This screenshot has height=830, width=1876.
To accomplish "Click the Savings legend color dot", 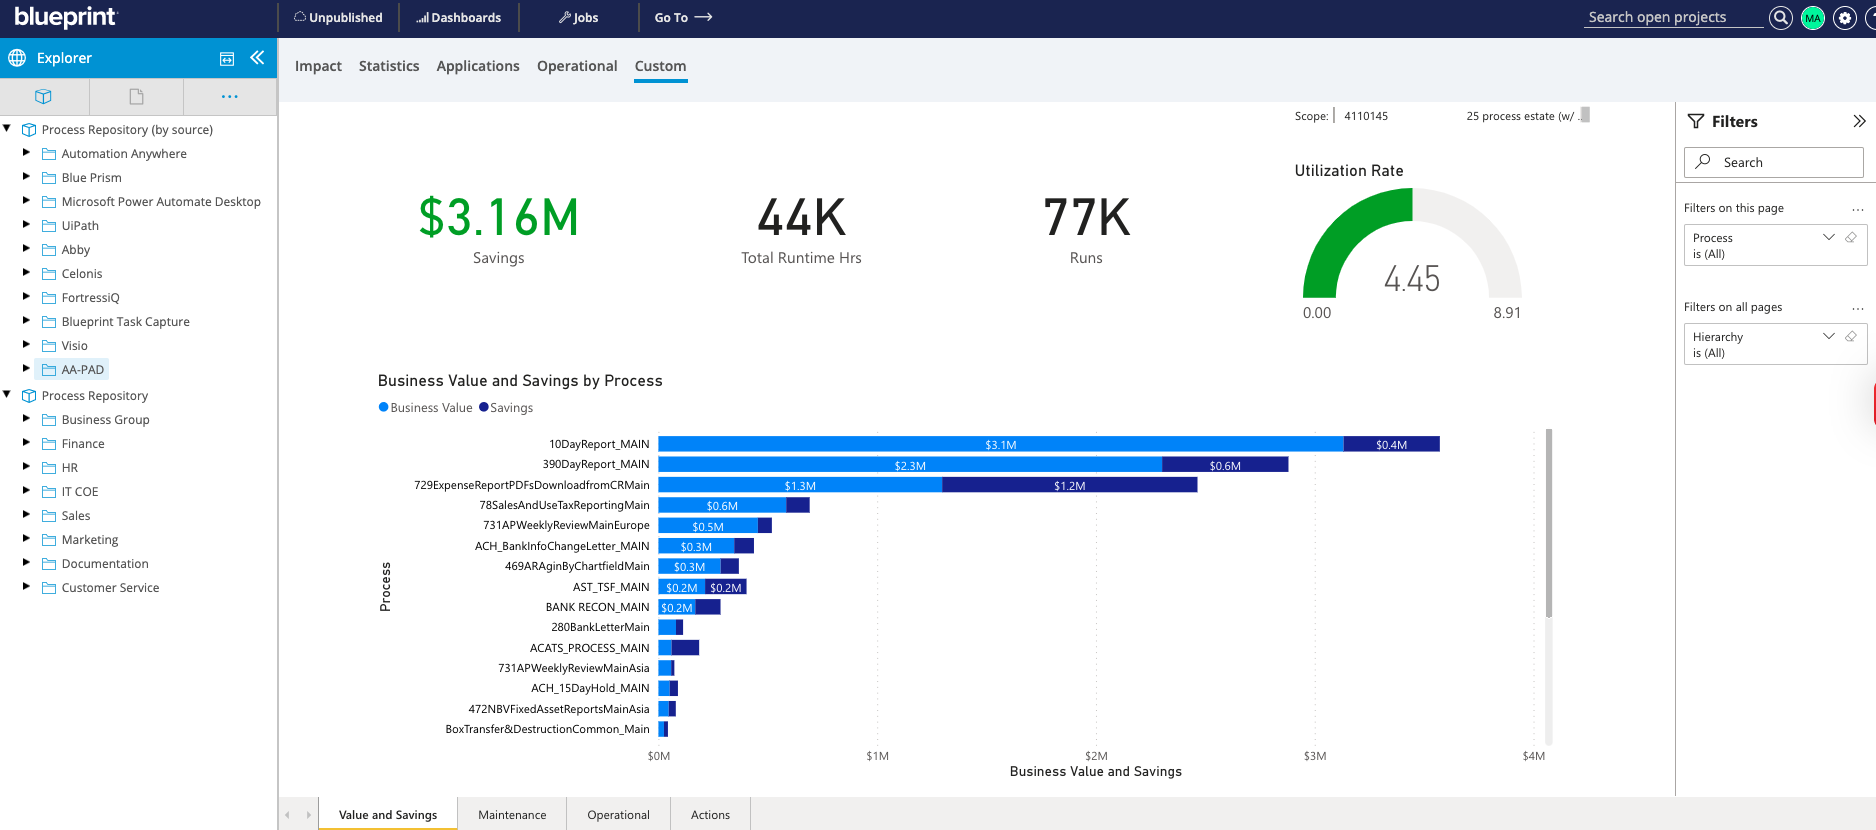I will 484,408.
